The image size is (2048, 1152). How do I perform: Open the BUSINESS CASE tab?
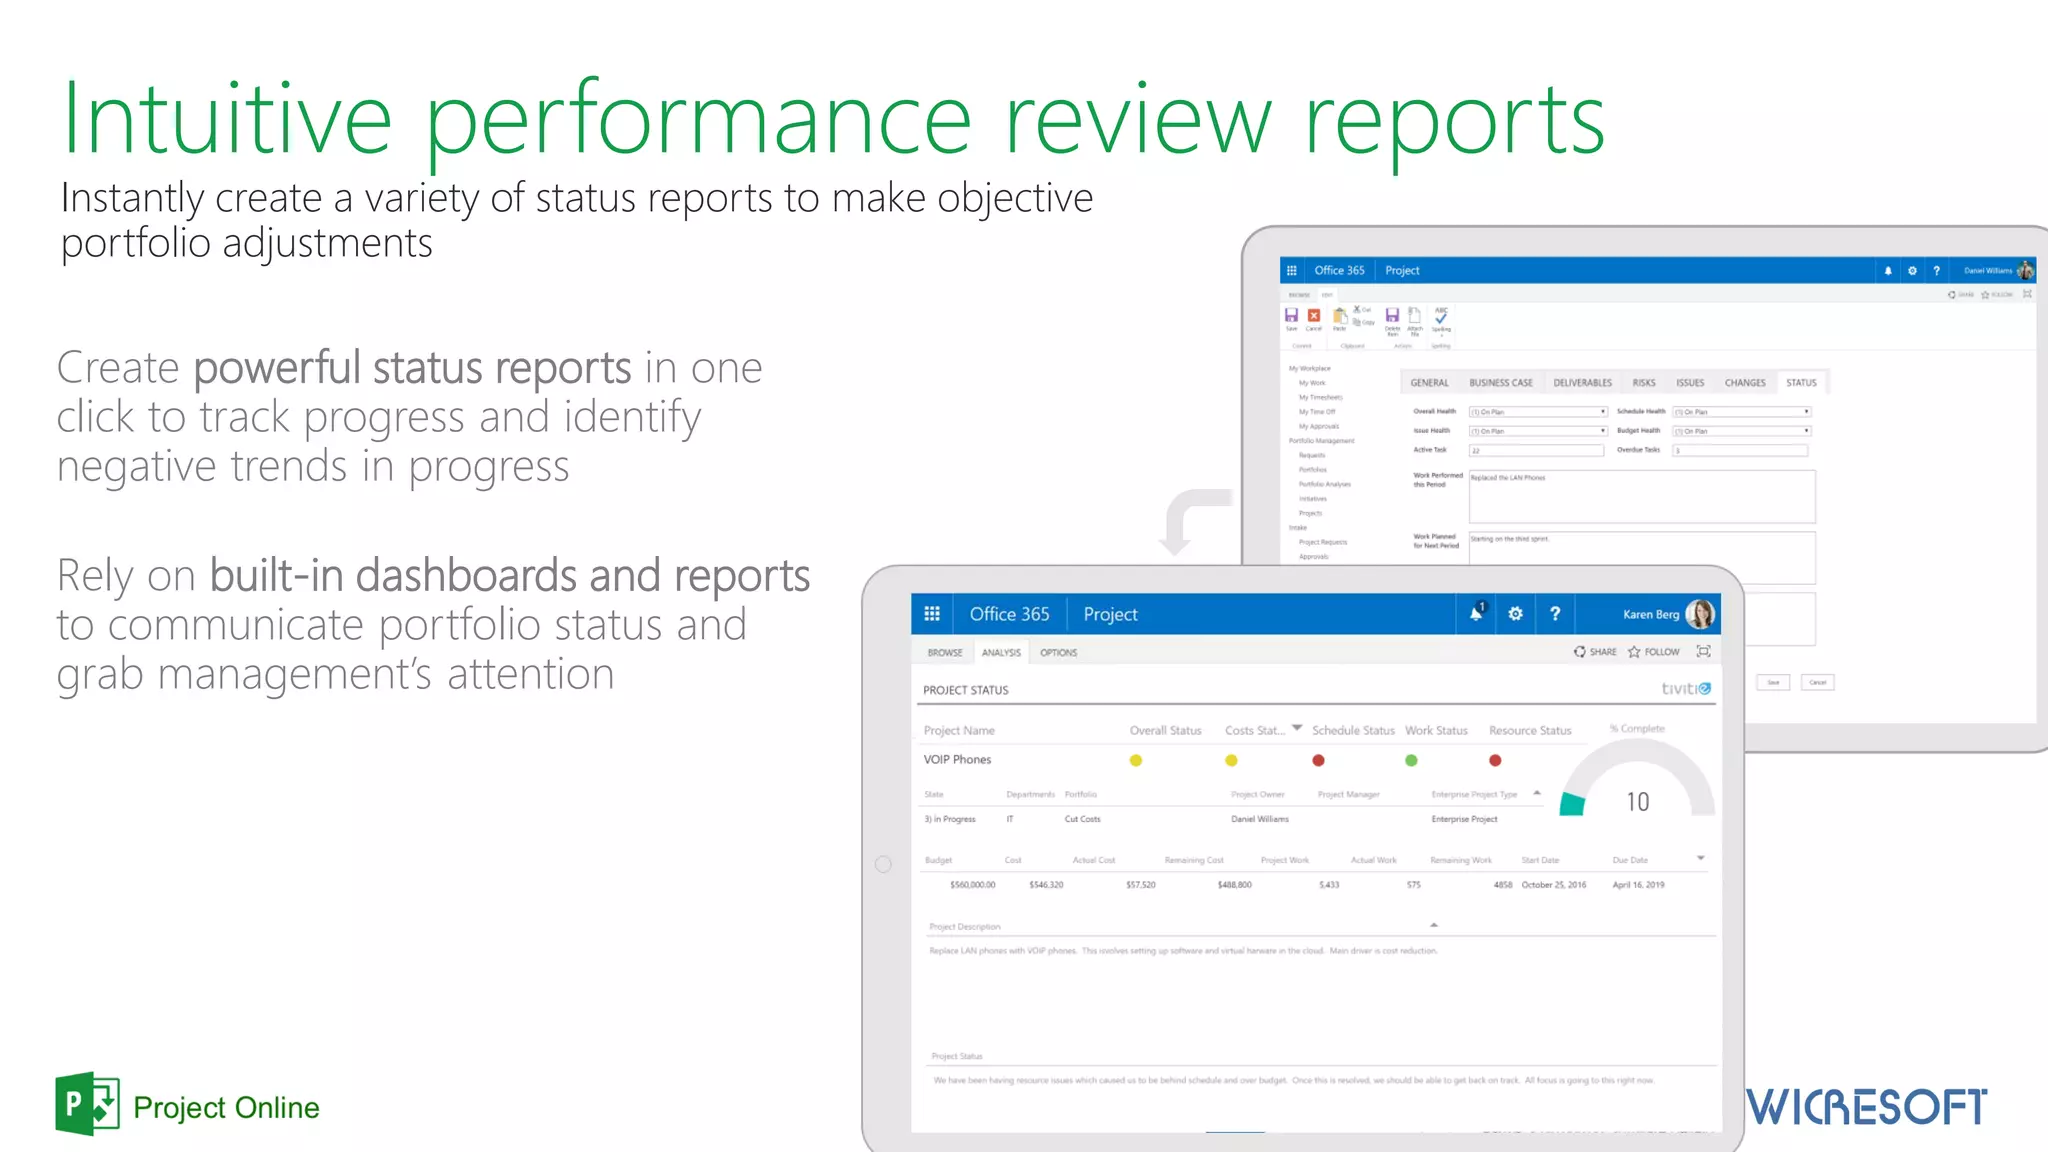[x=1501, y=383]
